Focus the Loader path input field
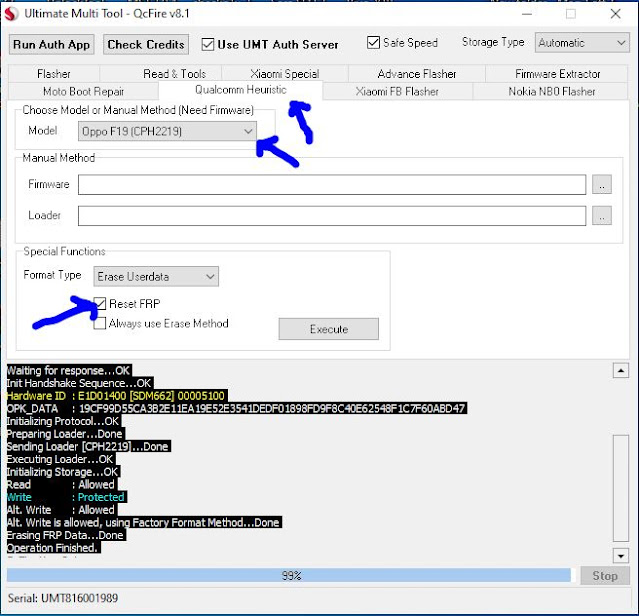Screen dimensions: 639x616 click(x=332, y=216)
